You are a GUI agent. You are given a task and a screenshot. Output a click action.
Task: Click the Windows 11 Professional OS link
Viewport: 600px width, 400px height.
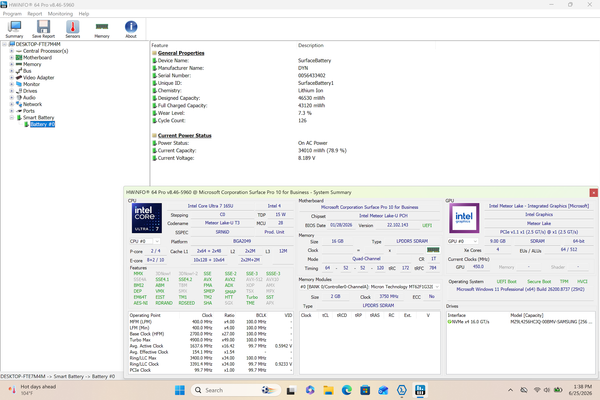click(x=520, y=289)
